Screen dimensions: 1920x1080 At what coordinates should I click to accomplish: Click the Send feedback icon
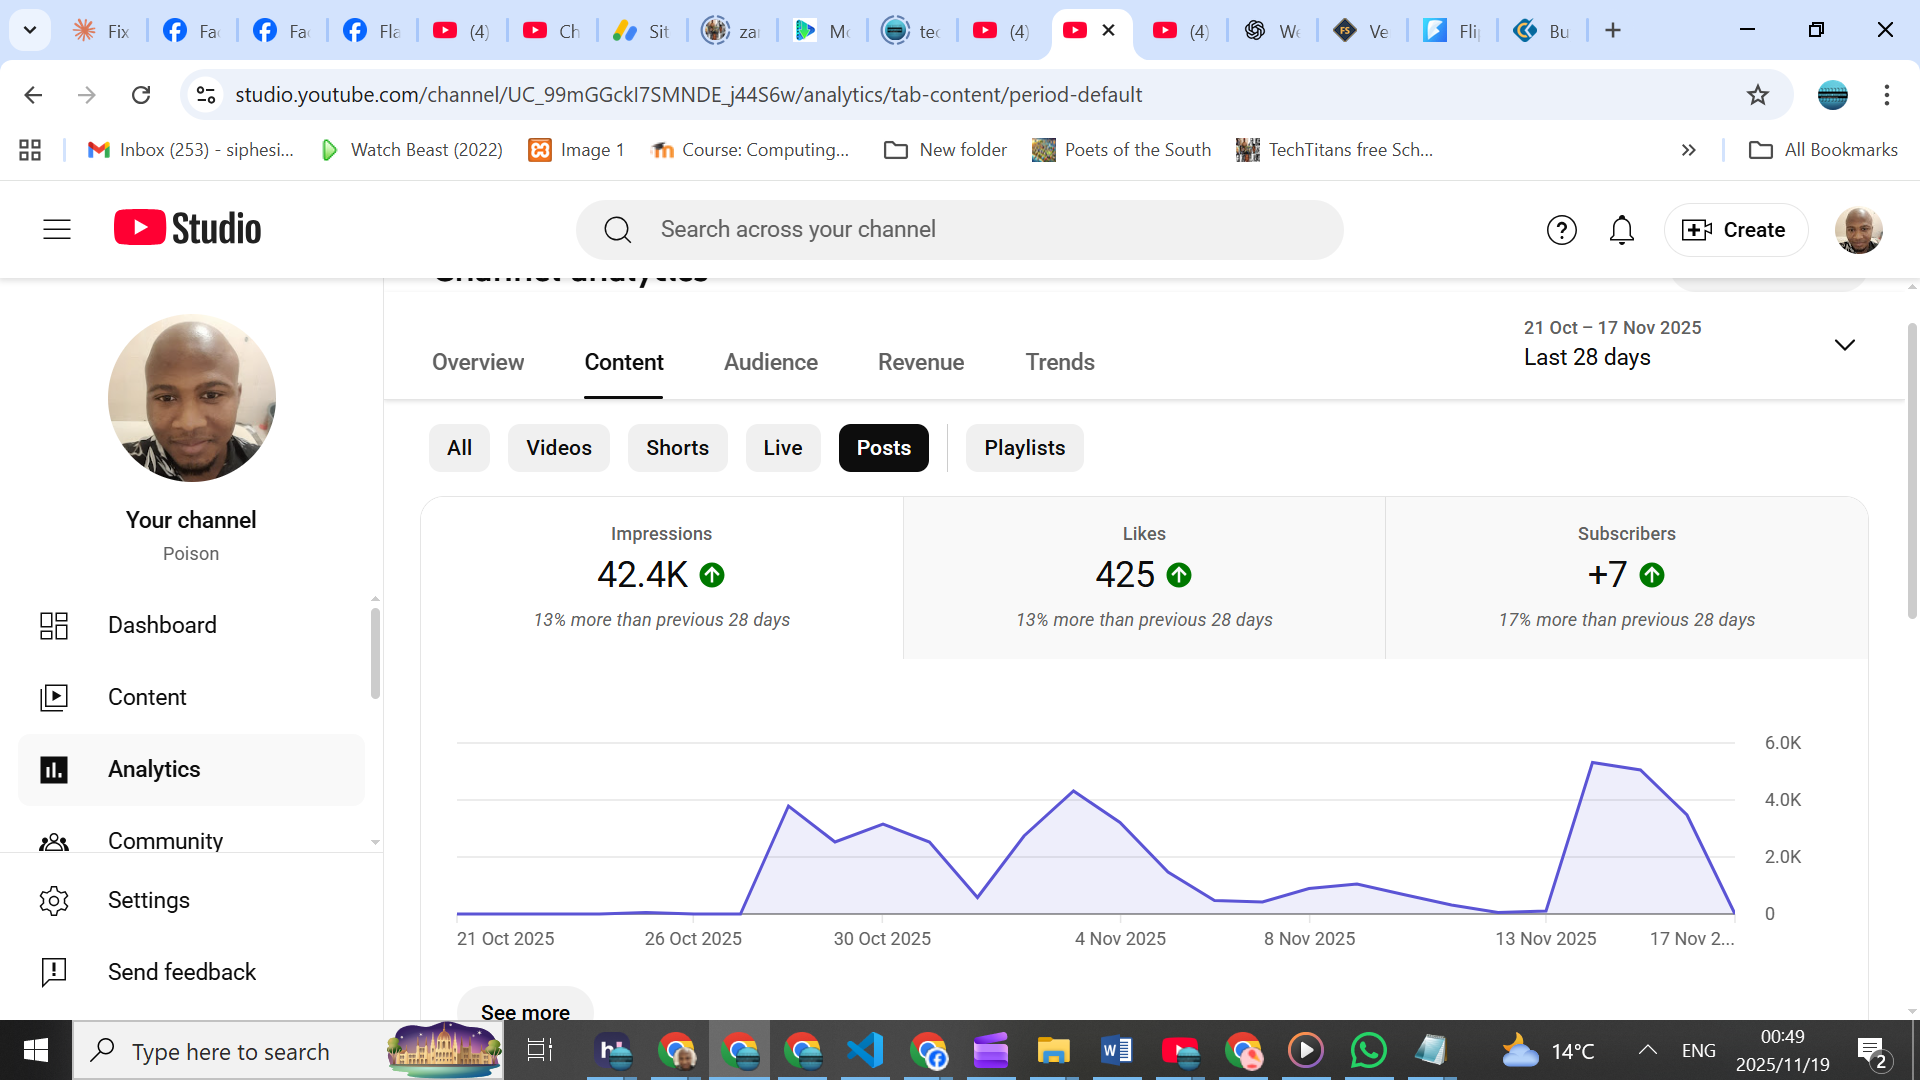(x=54, y=972)
